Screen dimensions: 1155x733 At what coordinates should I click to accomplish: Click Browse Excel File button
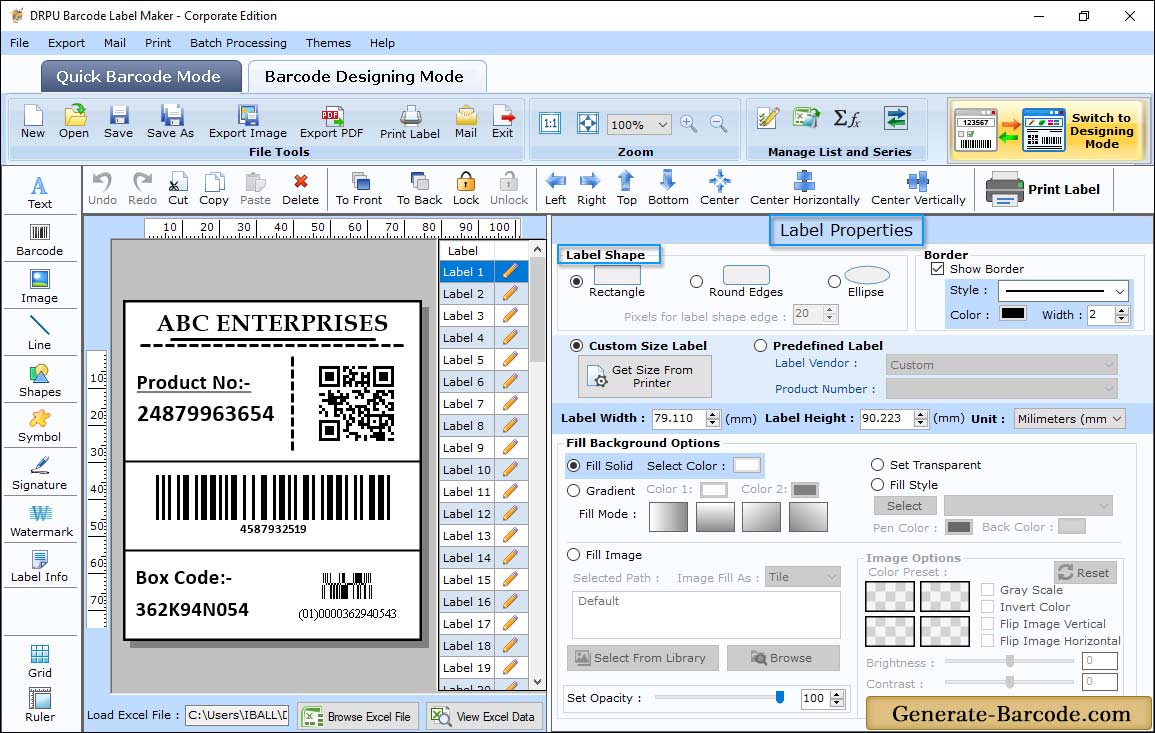[359, 716]
